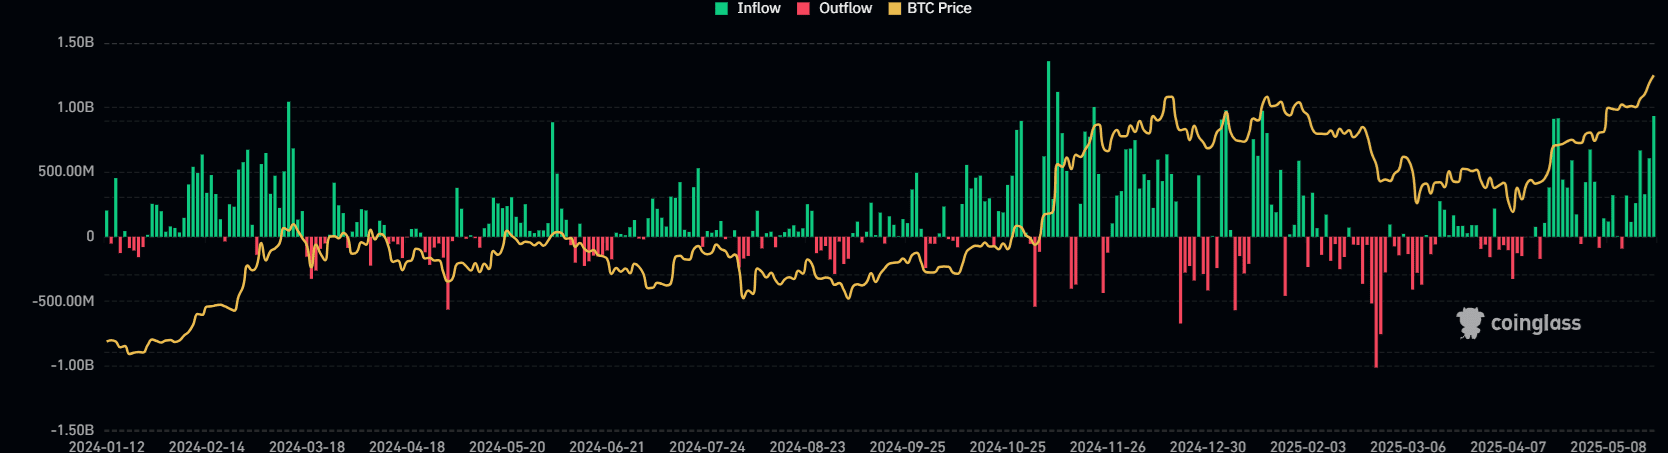This screenshot has height=453, width=1668.
Task: Select the 2024-10-25 x-axis date
Action: tap(1007, 446)
